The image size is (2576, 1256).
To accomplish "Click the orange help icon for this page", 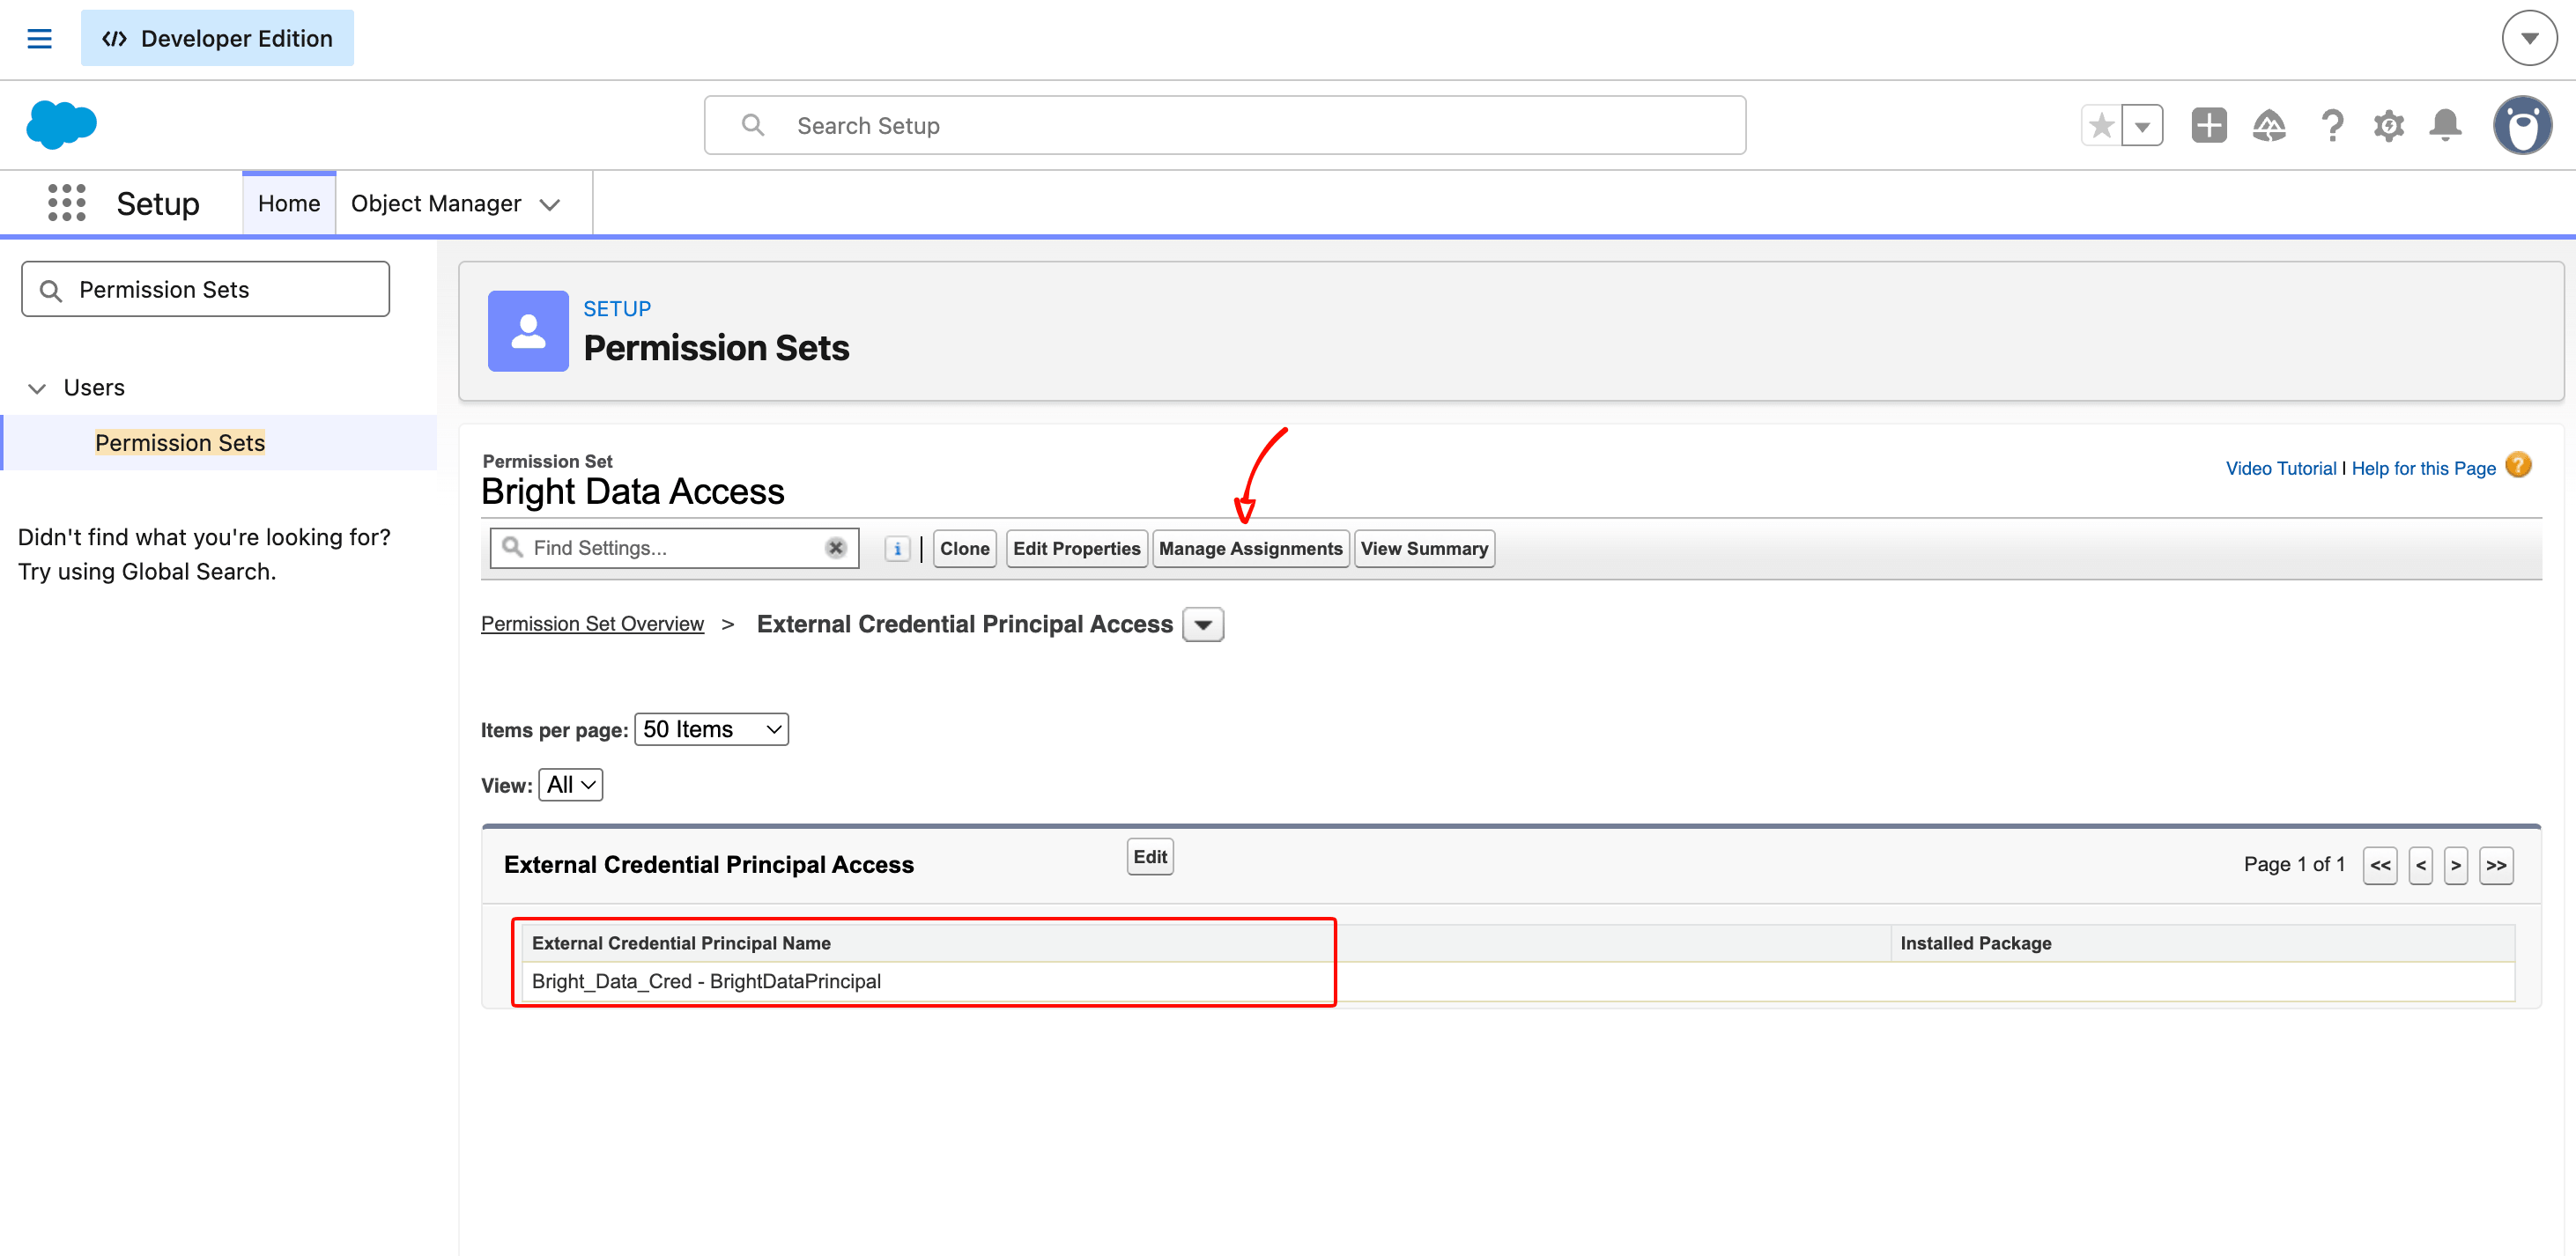I will point(2518,466).
